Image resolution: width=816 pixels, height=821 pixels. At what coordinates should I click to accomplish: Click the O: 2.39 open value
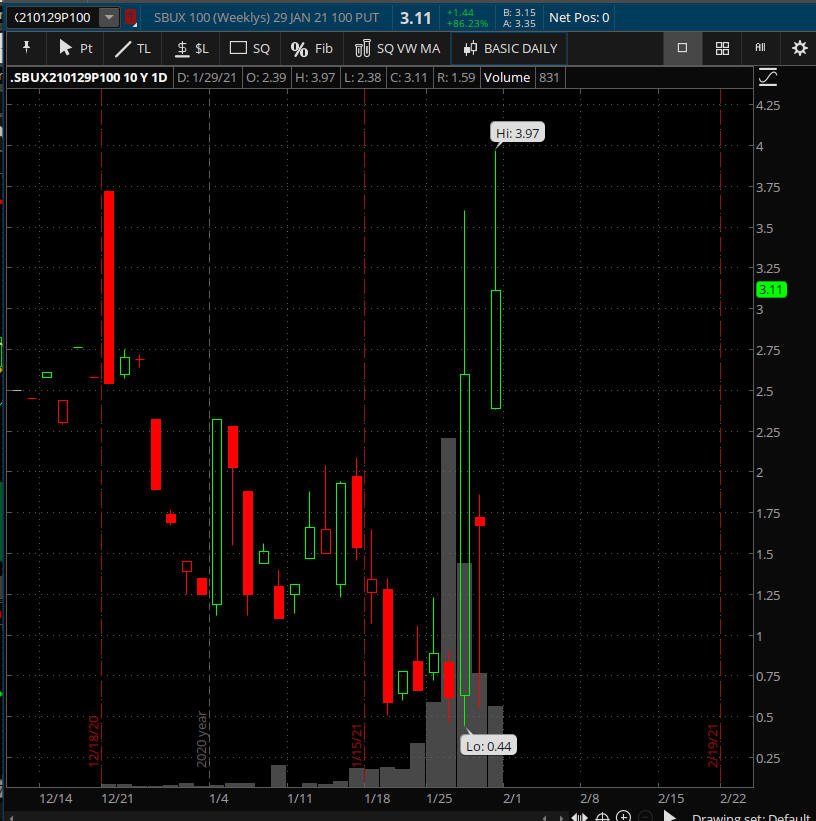tap(266, 77)
